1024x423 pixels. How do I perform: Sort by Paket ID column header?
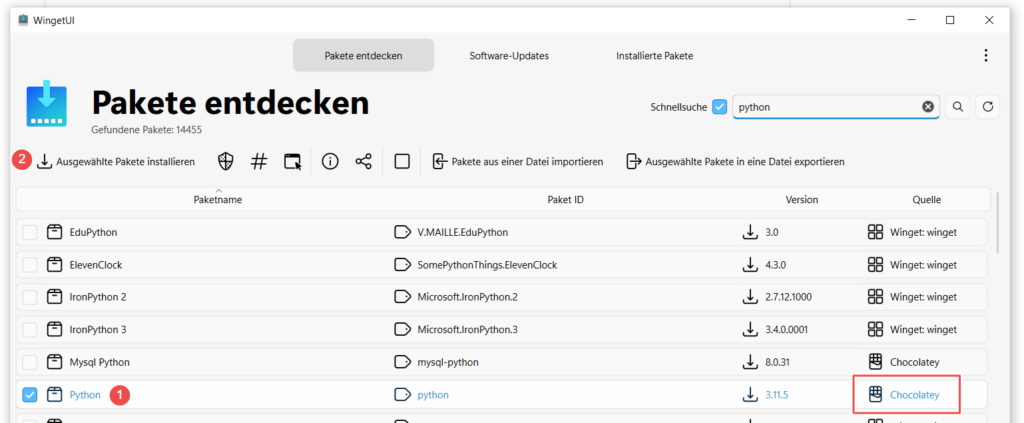[x=565, y=200]
